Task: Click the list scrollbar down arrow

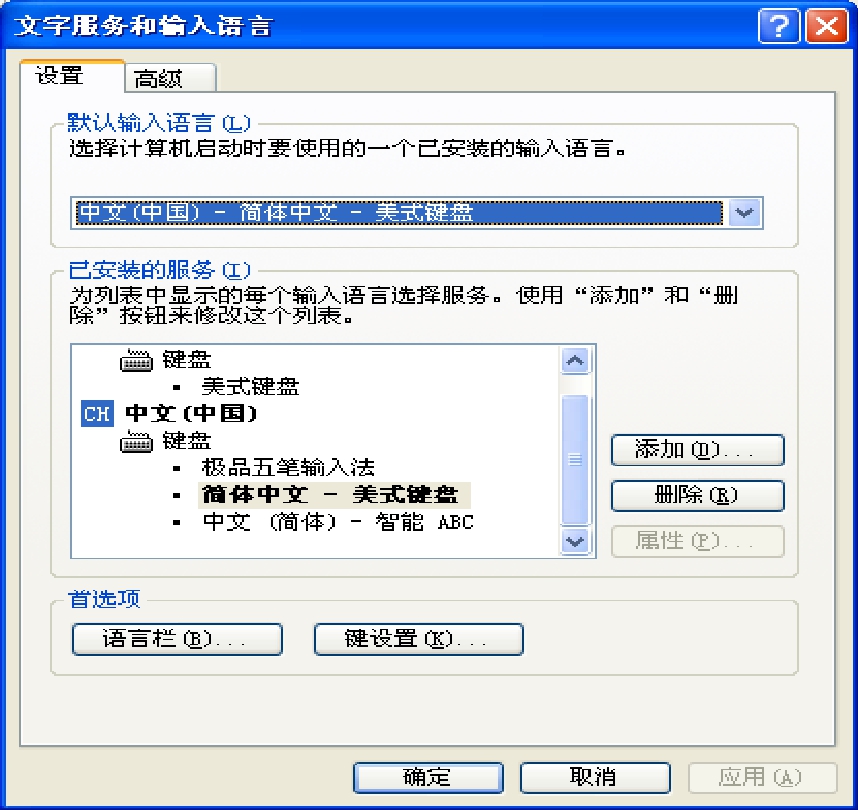Action: tap(575, 541)
